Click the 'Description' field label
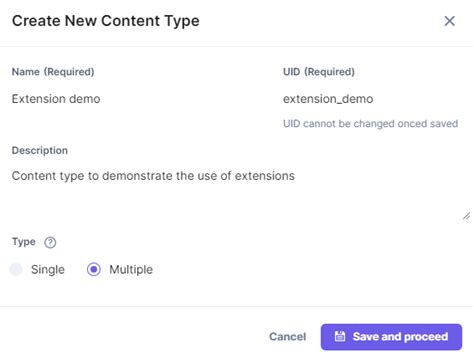Viewport: 474px width, 363px height. pos(40,150)
